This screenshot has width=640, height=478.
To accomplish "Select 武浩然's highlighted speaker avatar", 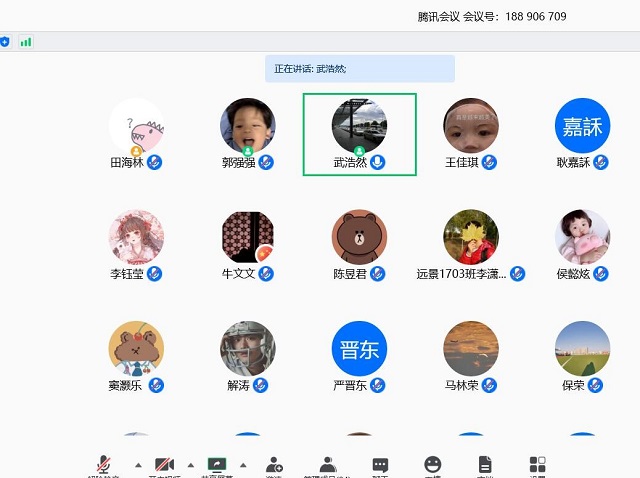I will click(359, 126).
